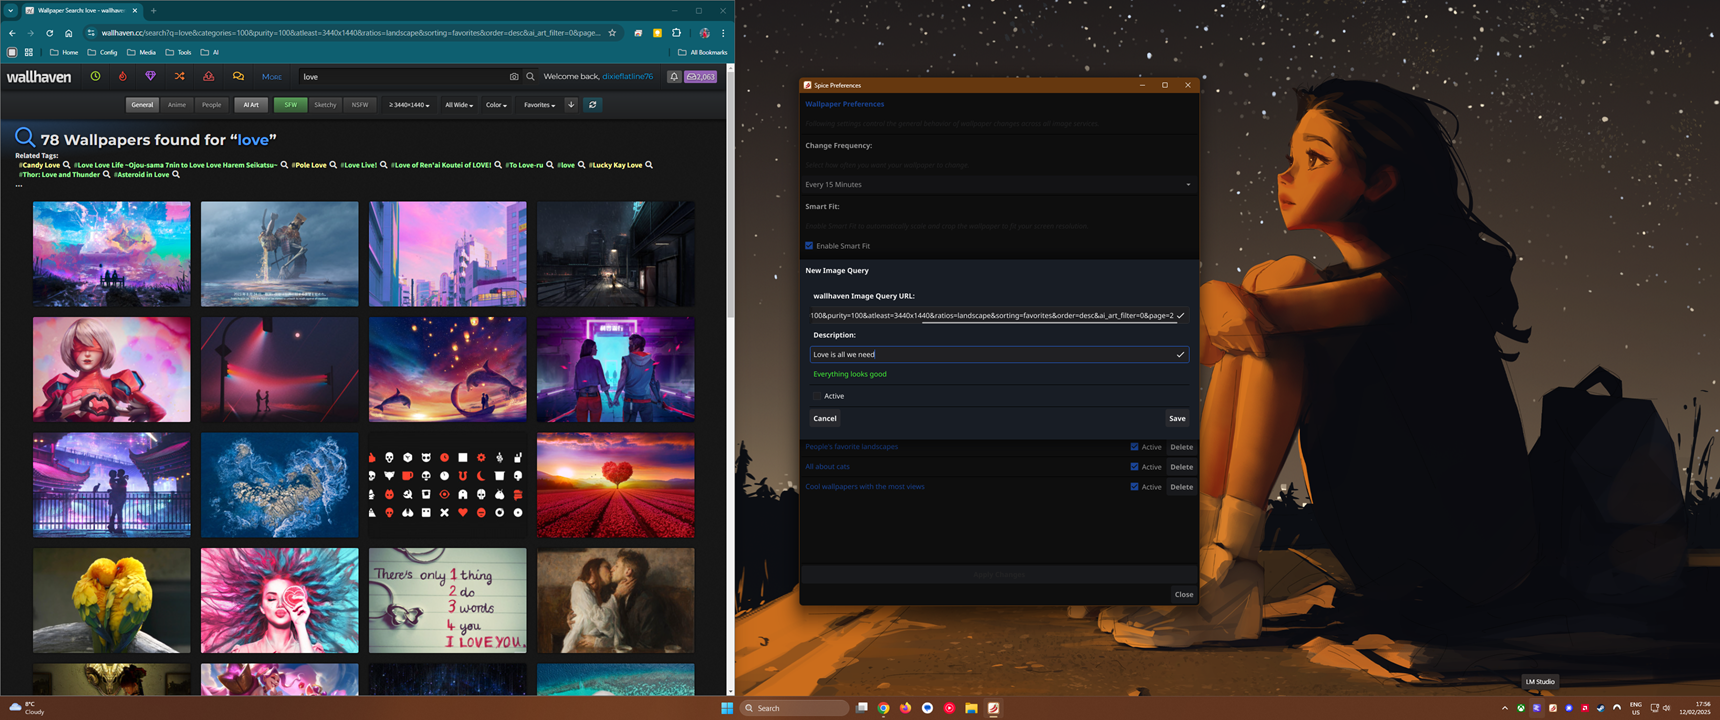Expand related tags with the ellipsis
Screen dimensions: 1720x720
point(19,185)
